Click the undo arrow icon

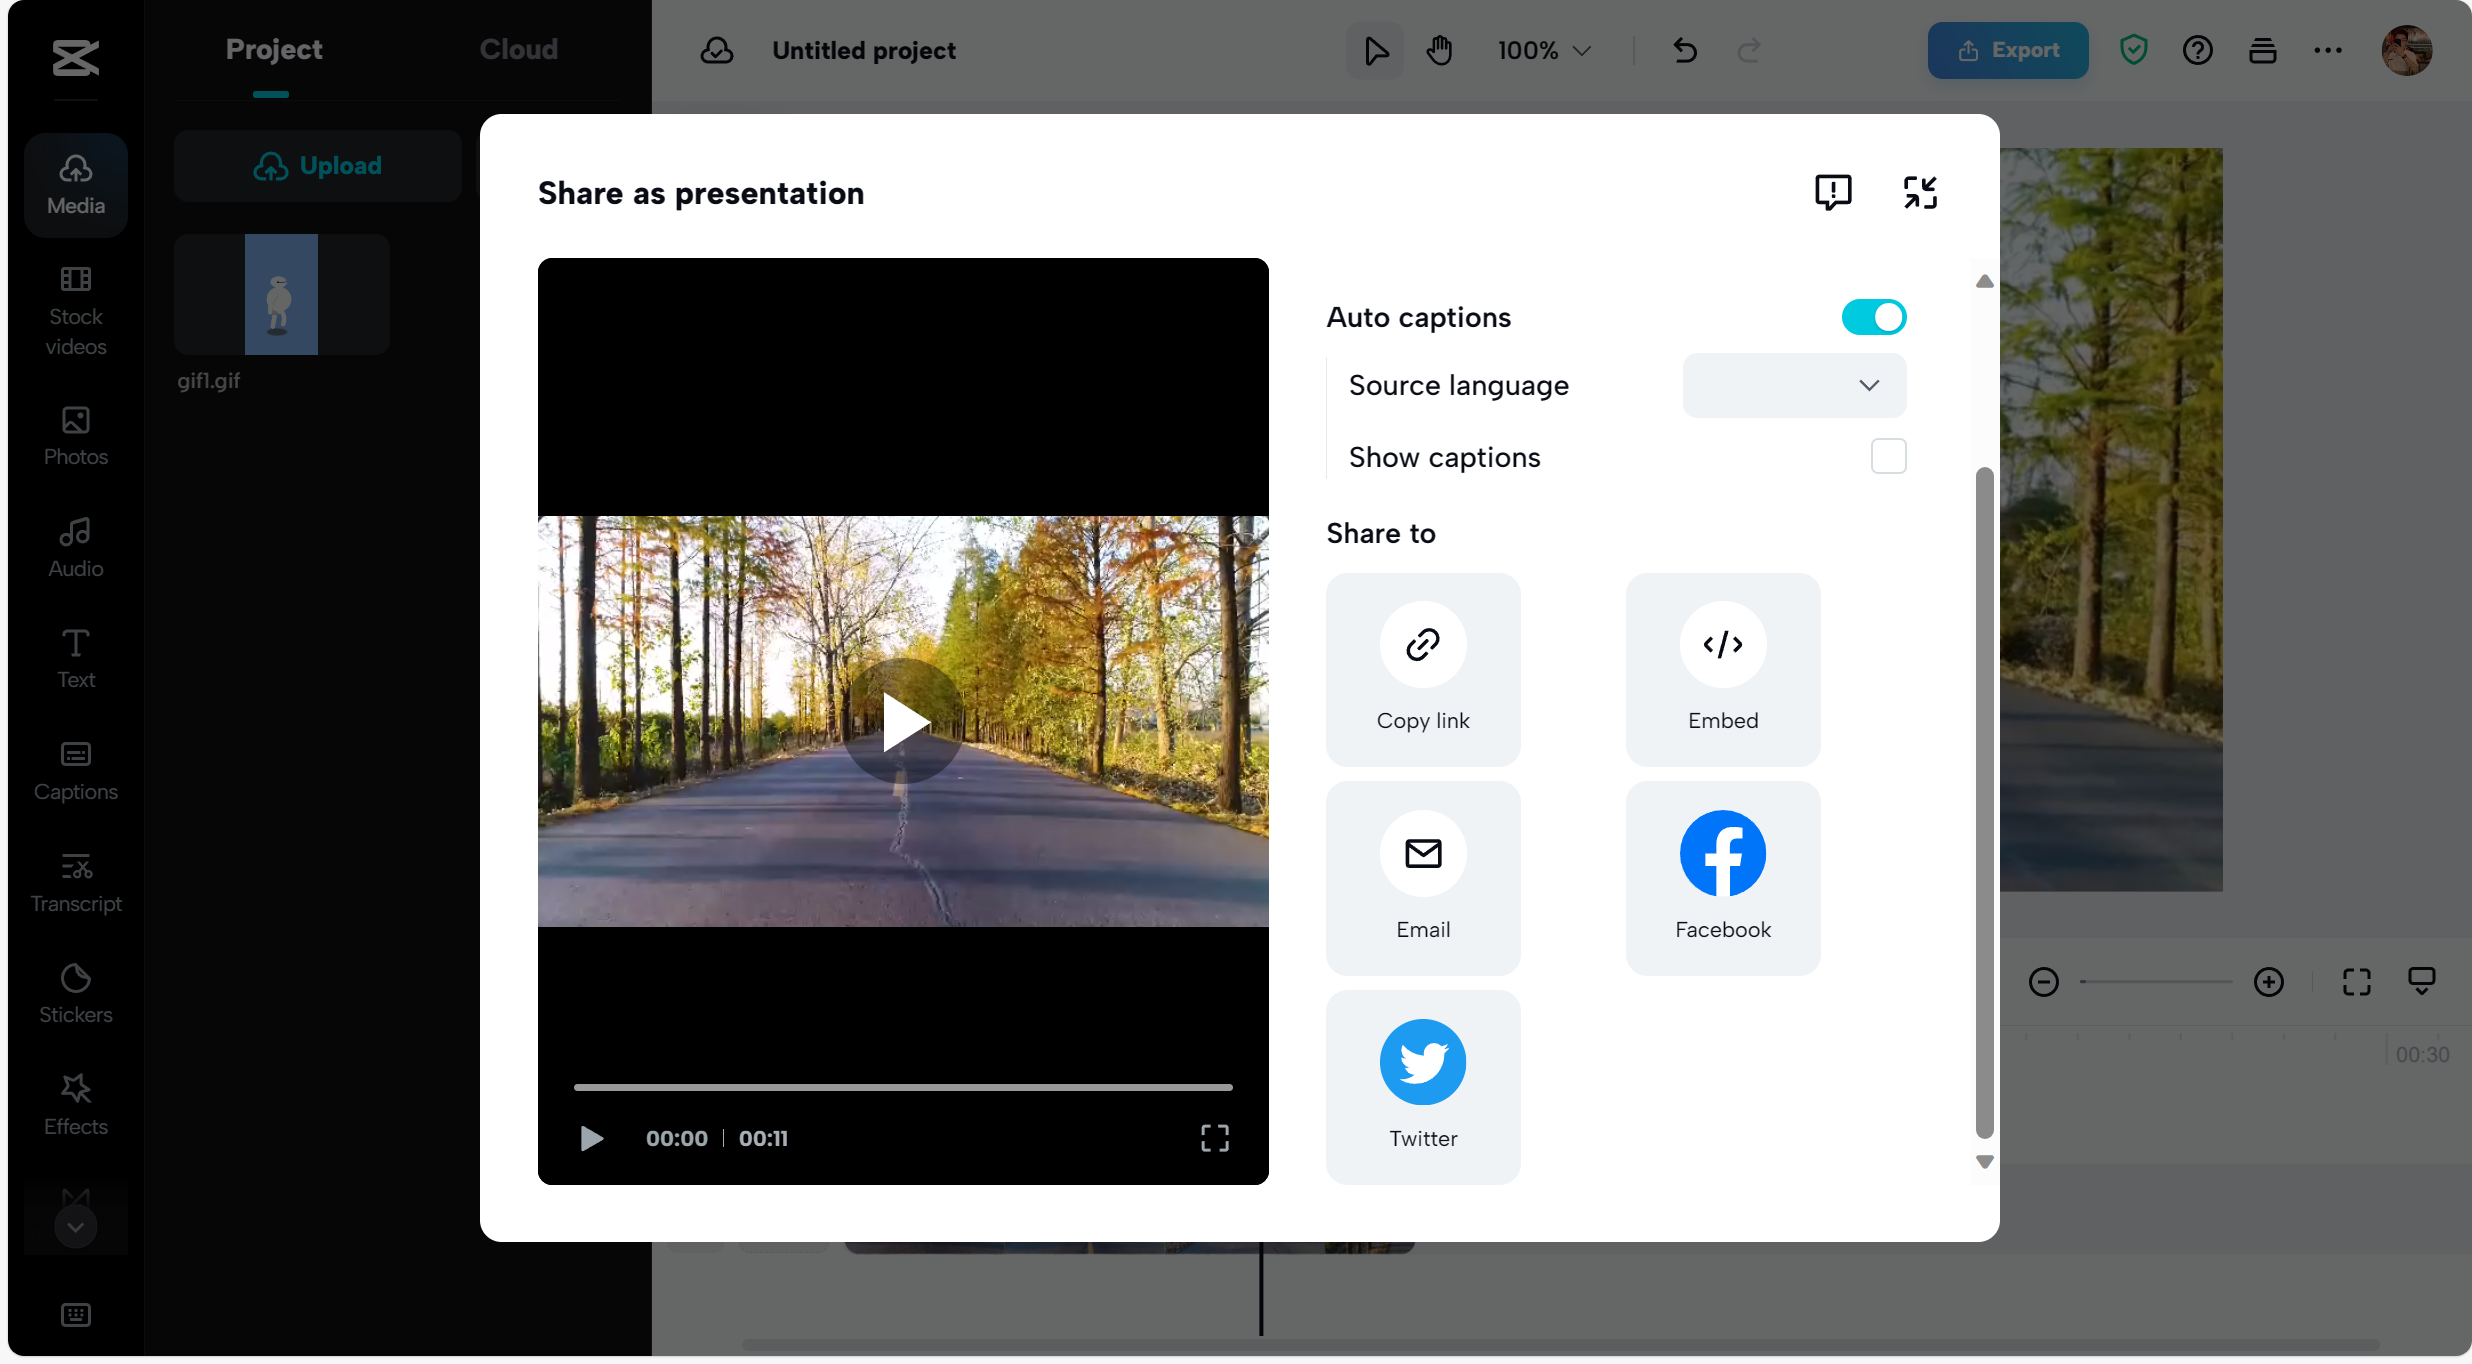point(1684,50)
